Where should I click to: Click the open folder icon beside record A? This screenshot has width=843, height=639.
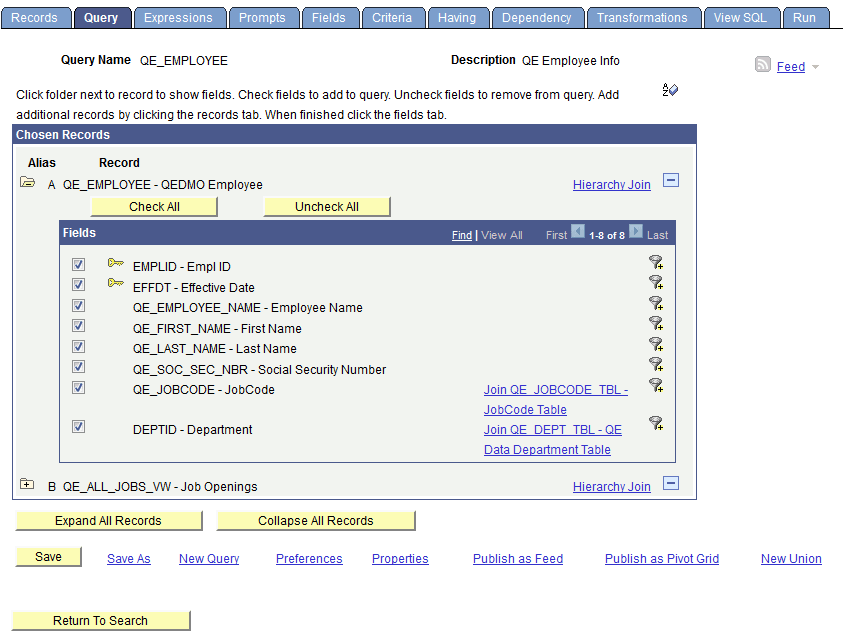click(27, 183)
